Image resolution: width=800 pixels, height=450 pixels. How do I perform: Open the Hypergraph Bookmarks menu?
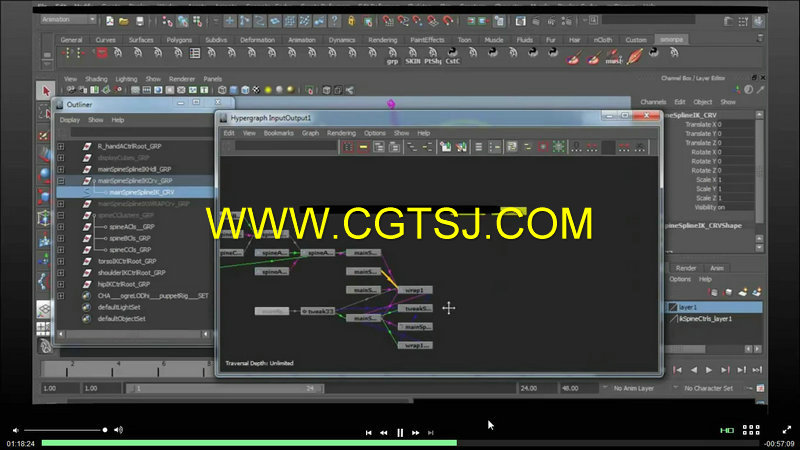point(279,133)
